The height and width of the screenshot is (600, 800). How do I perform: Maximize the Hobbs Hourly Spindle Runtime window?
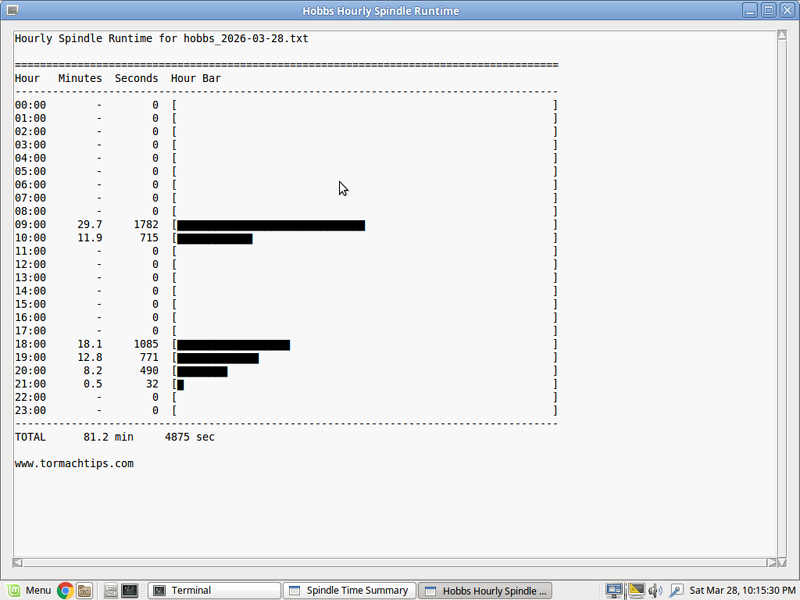[x=769, y=10]
